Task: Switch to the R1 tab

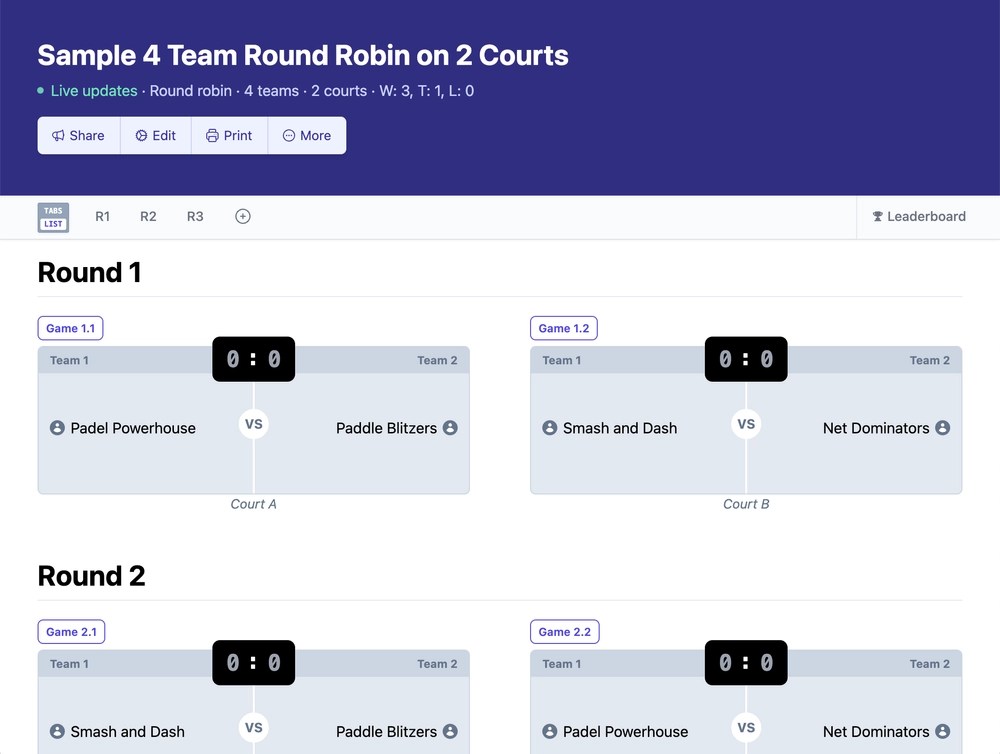Action: coord(103,216)
